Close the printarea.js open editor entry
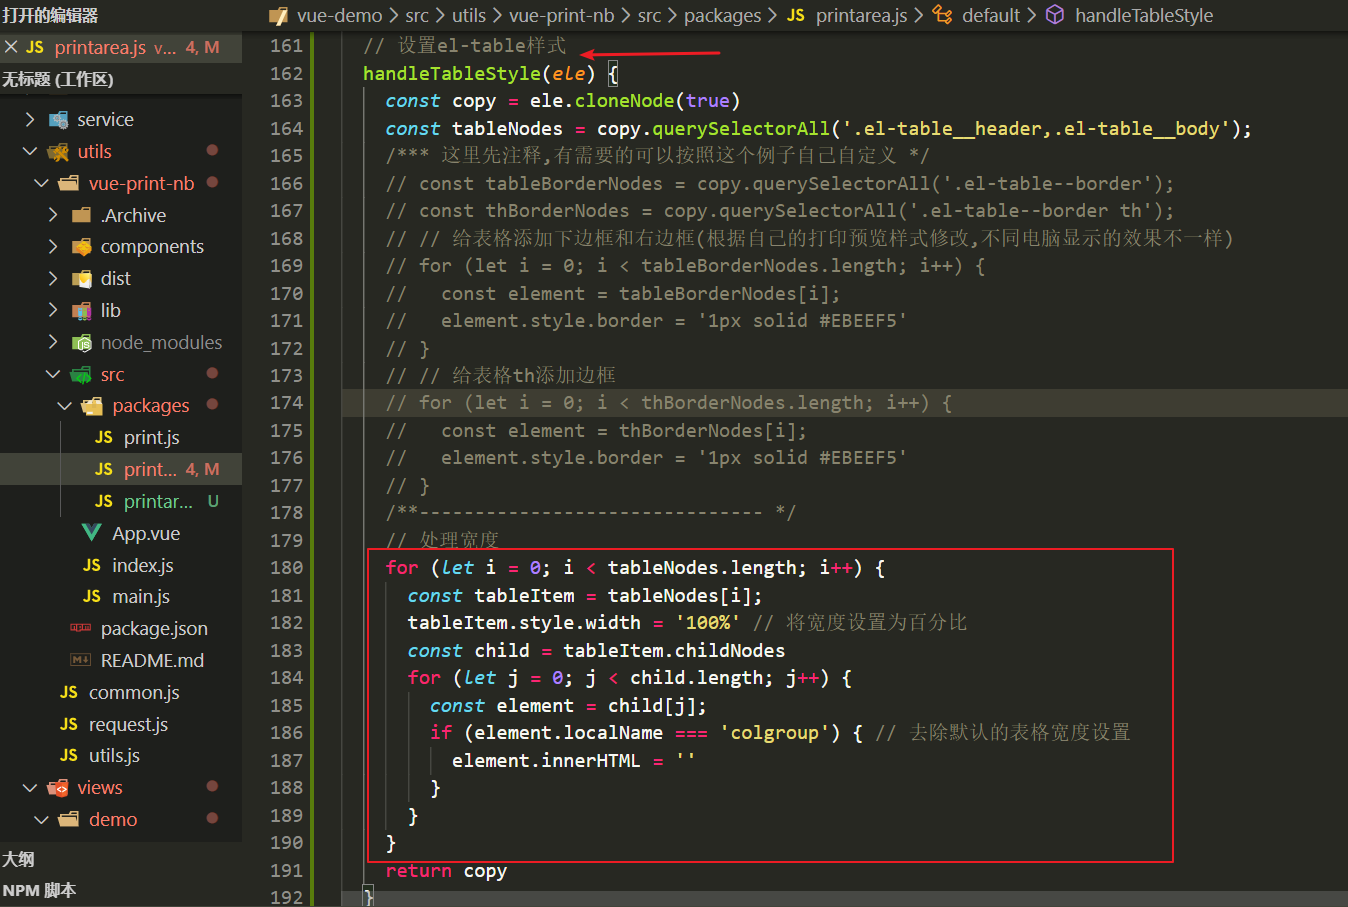Screen dimensions: 1348x907 click(11, 47)
